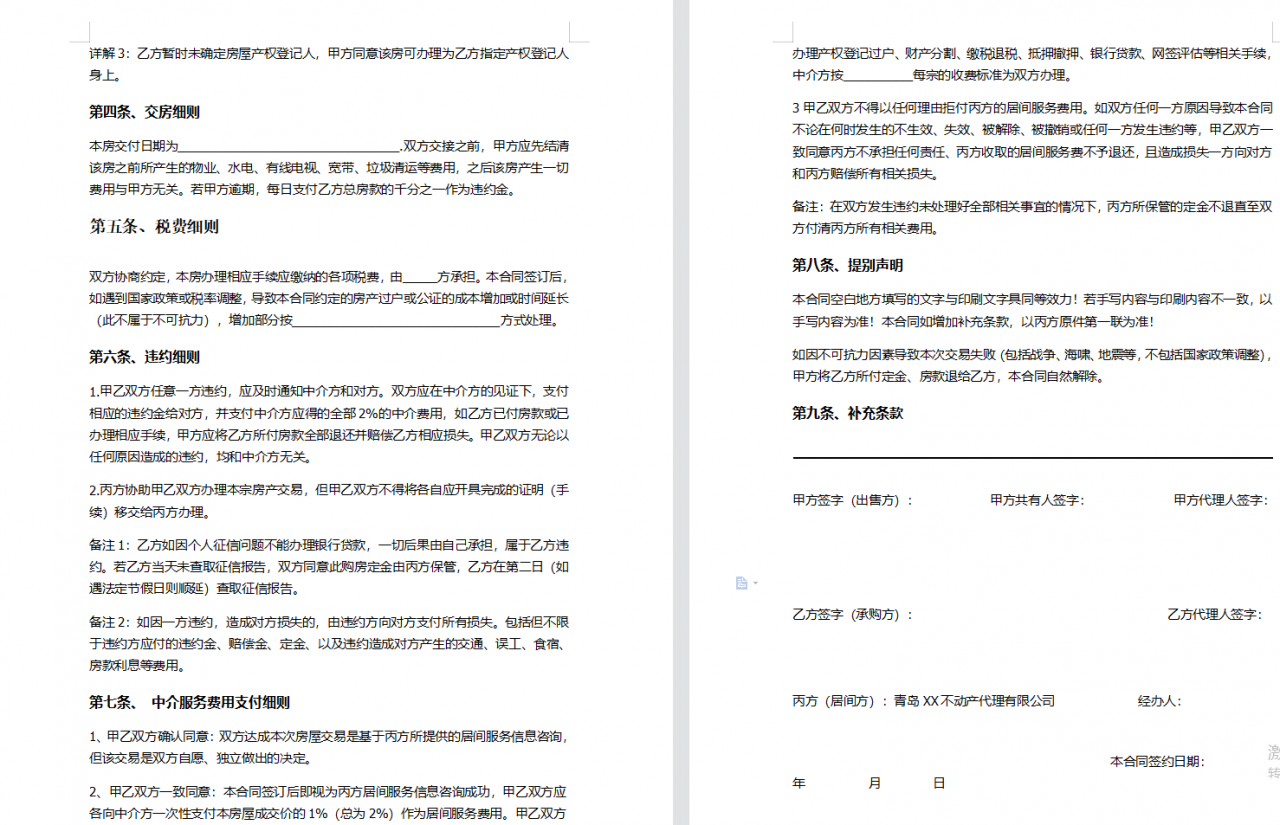Screen dimensions: 1280x825
Task: Click the paragraph starting "如因不可抗力因素导致"
Action: click(x=1032, y=366)
